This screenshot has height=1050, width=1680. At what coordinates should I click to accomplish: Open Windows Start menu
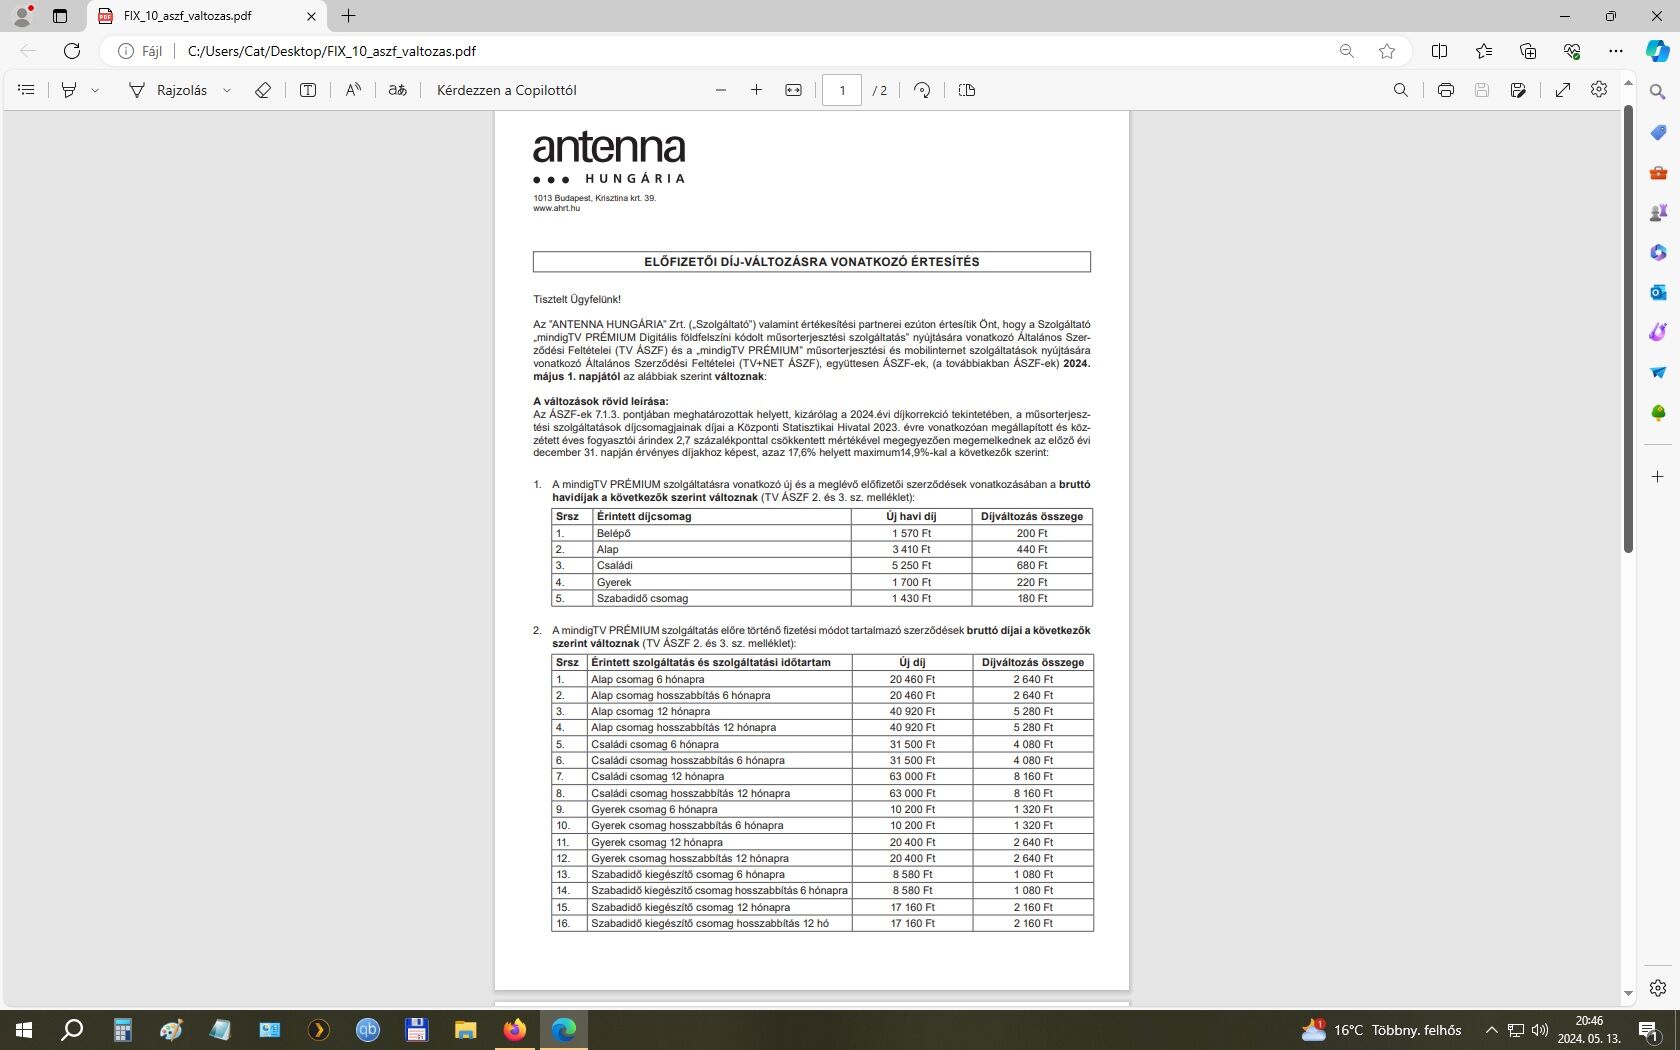tap(24, 1030)
